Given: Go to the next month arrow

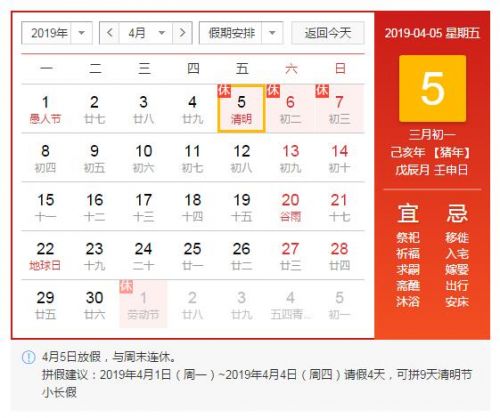Looking at the screenshot, I should point(182,33).
